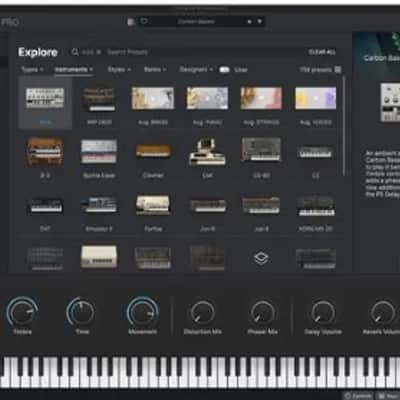This screenshot has width=400, height=400.
Task: Click the Timbre knob
Action: [22, 312]
